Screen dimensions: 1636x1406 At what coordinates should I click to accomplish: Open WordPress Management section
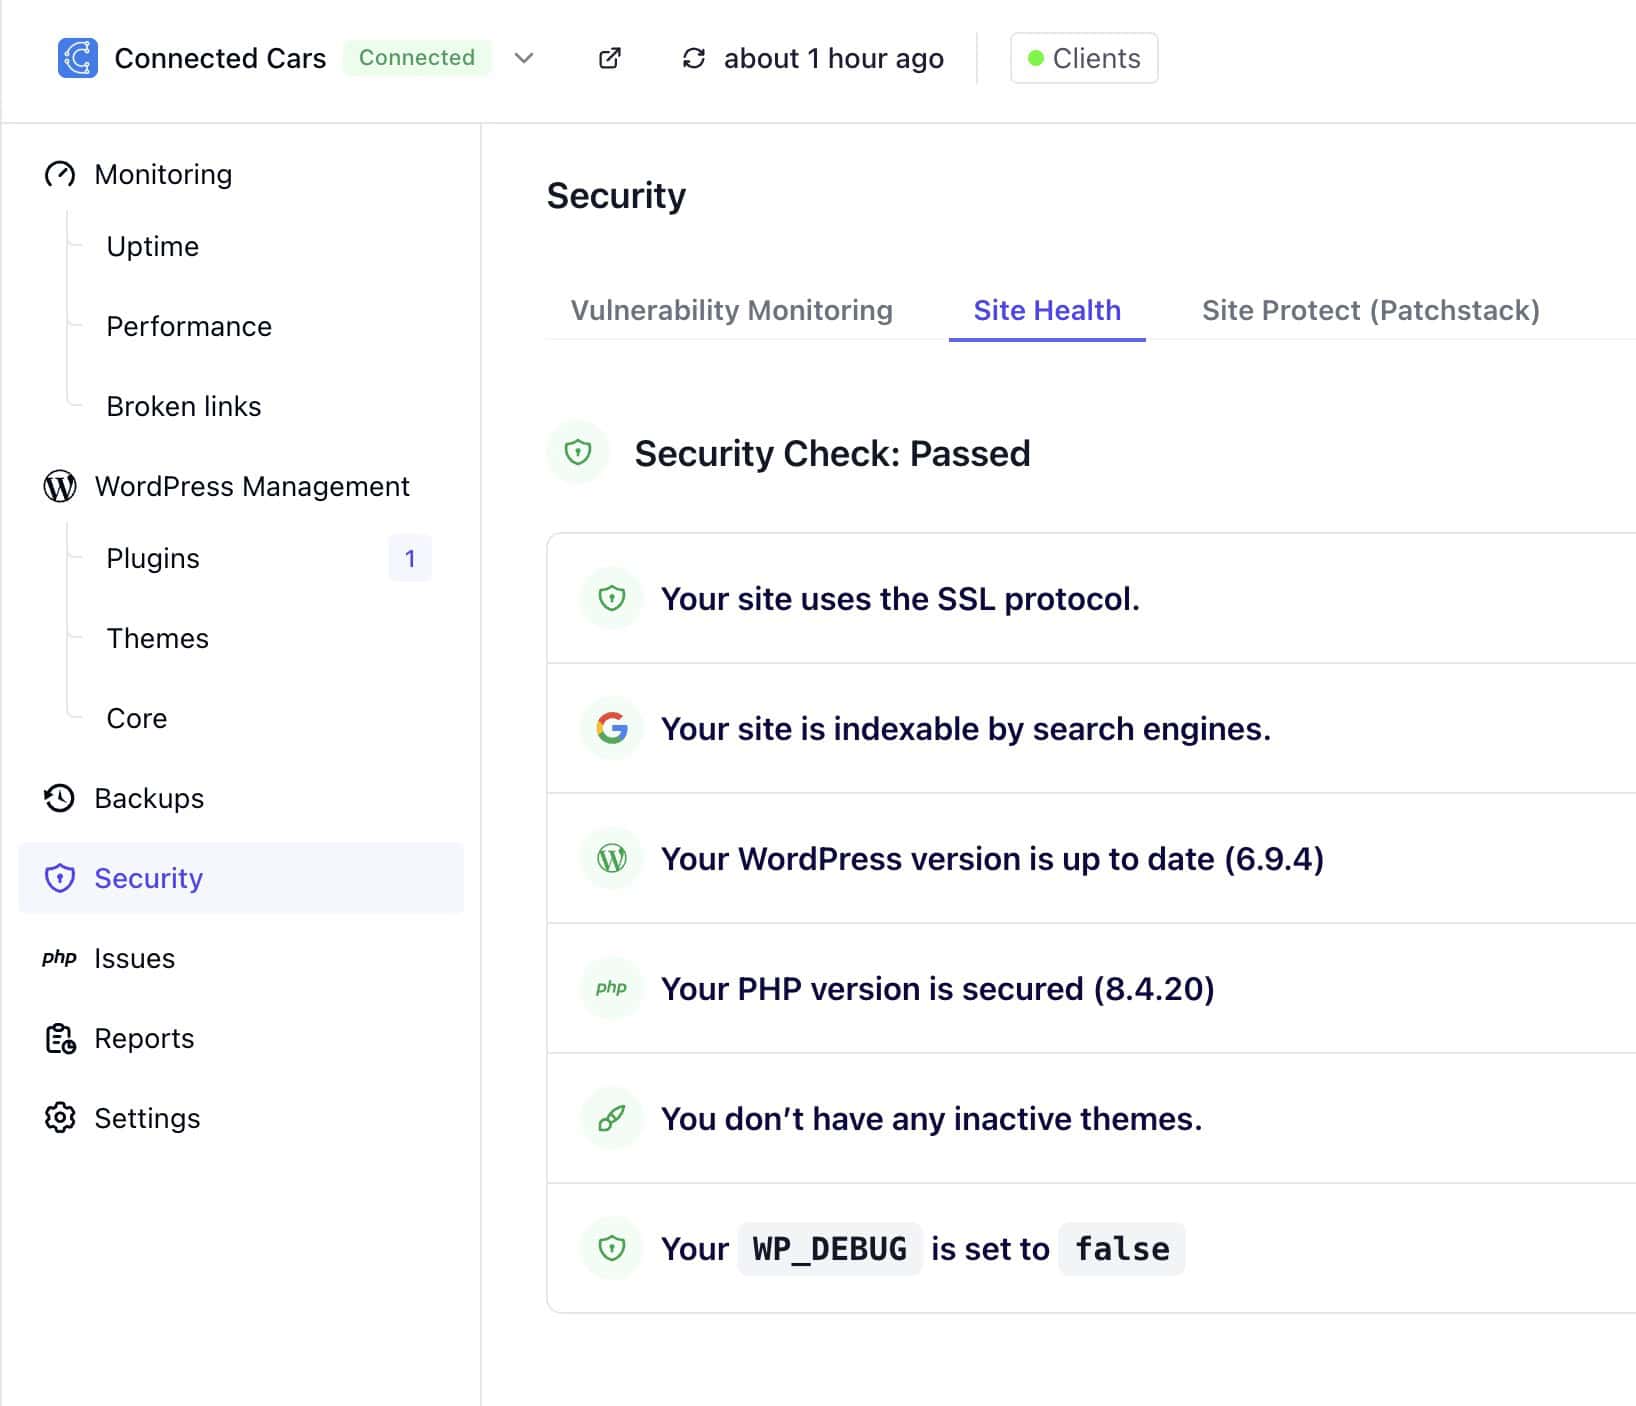click(x=252, y=486)
